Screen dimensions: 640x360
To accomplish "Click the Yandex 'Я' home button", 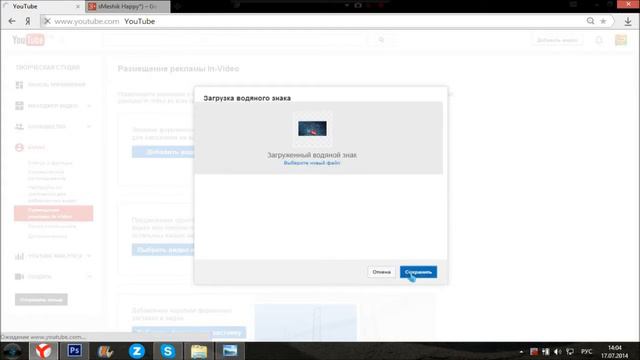I will coord(28,21).
